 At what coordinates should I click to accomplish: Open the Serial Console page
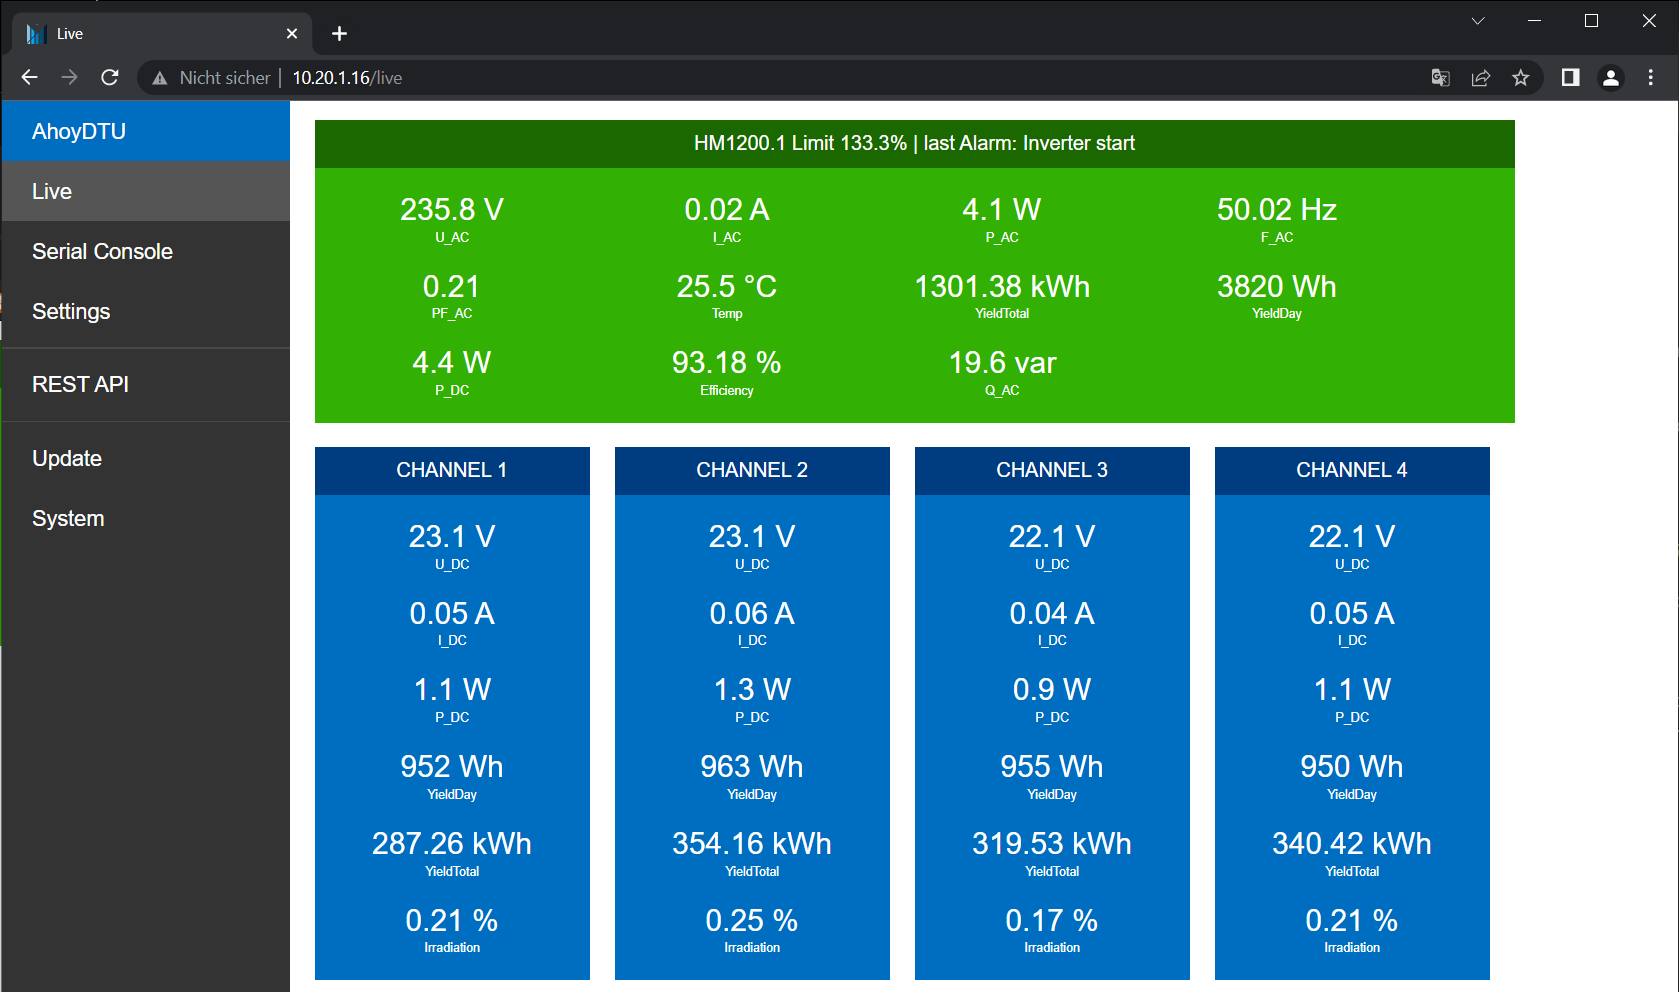pyautogui.click(x=102, y=251)
